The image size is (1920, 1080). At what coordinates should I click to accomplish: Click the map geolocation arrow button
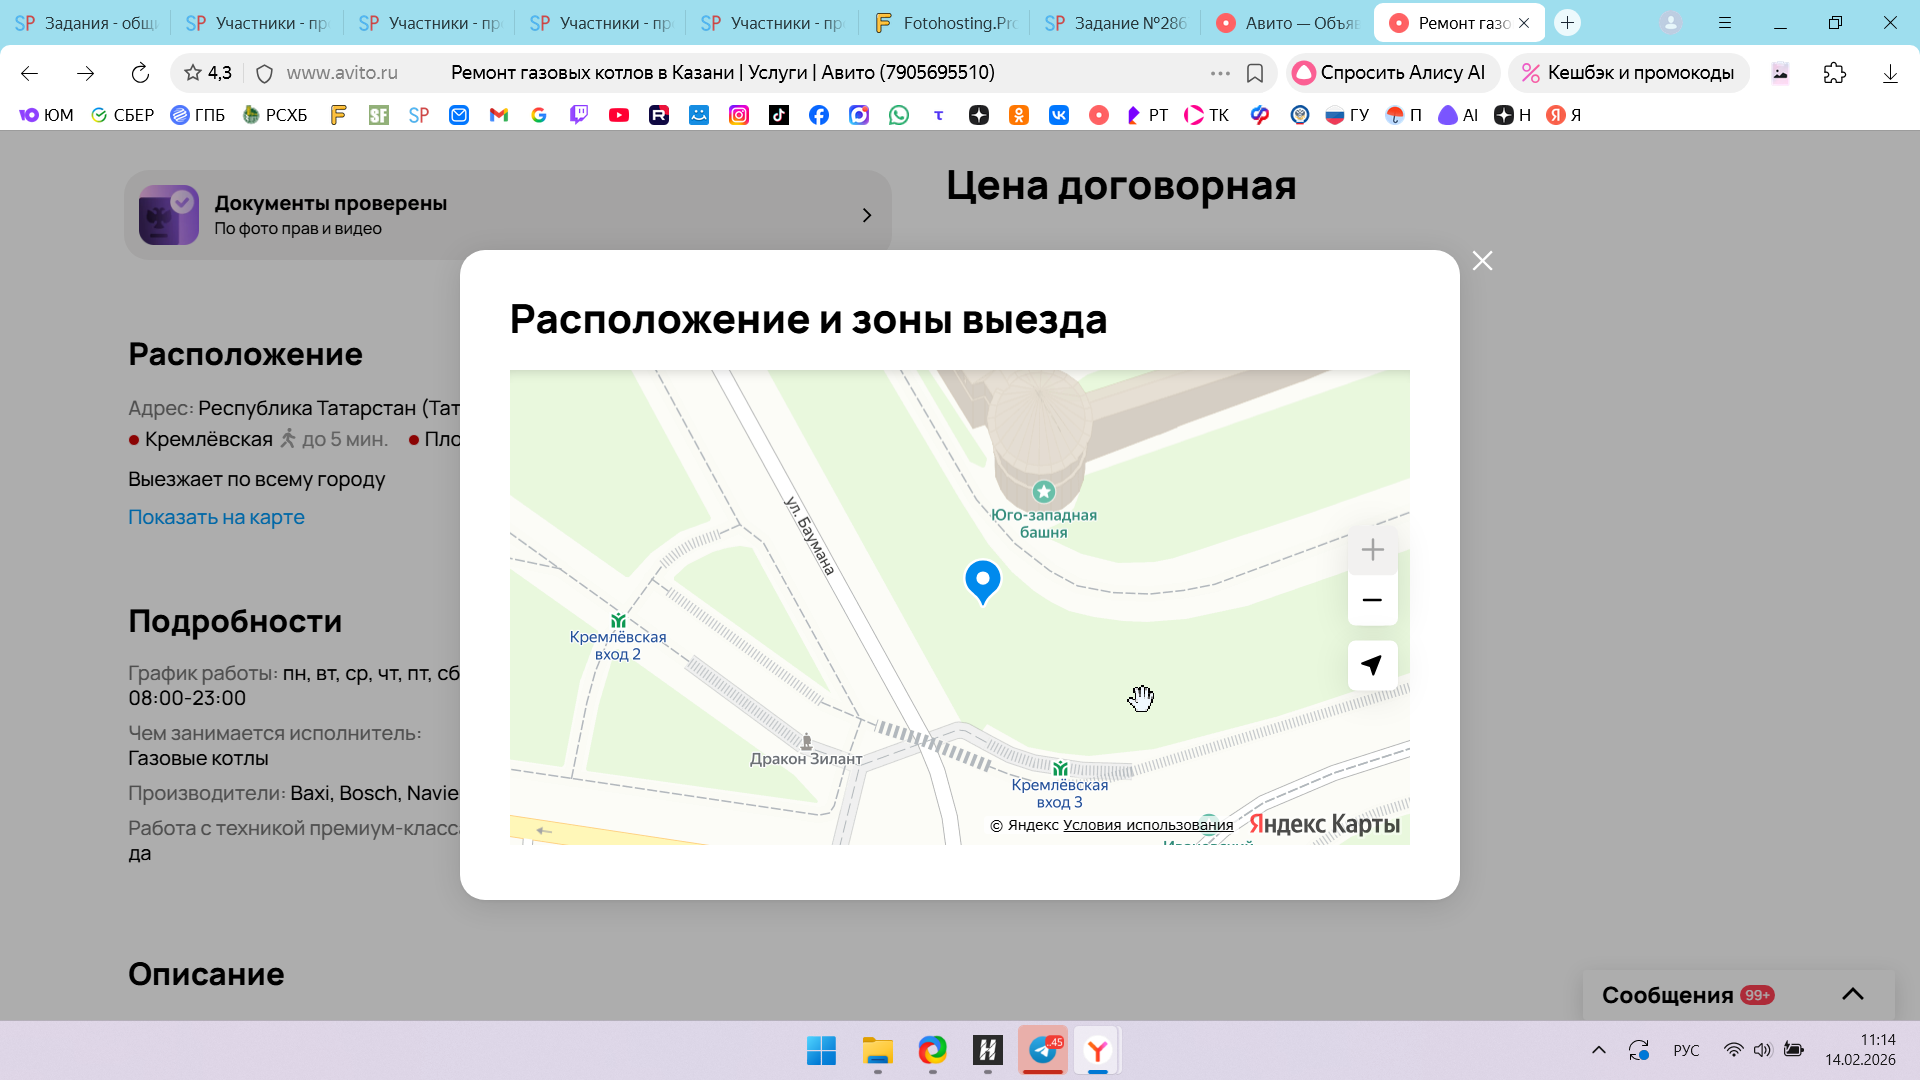(x=1372, y=666)
